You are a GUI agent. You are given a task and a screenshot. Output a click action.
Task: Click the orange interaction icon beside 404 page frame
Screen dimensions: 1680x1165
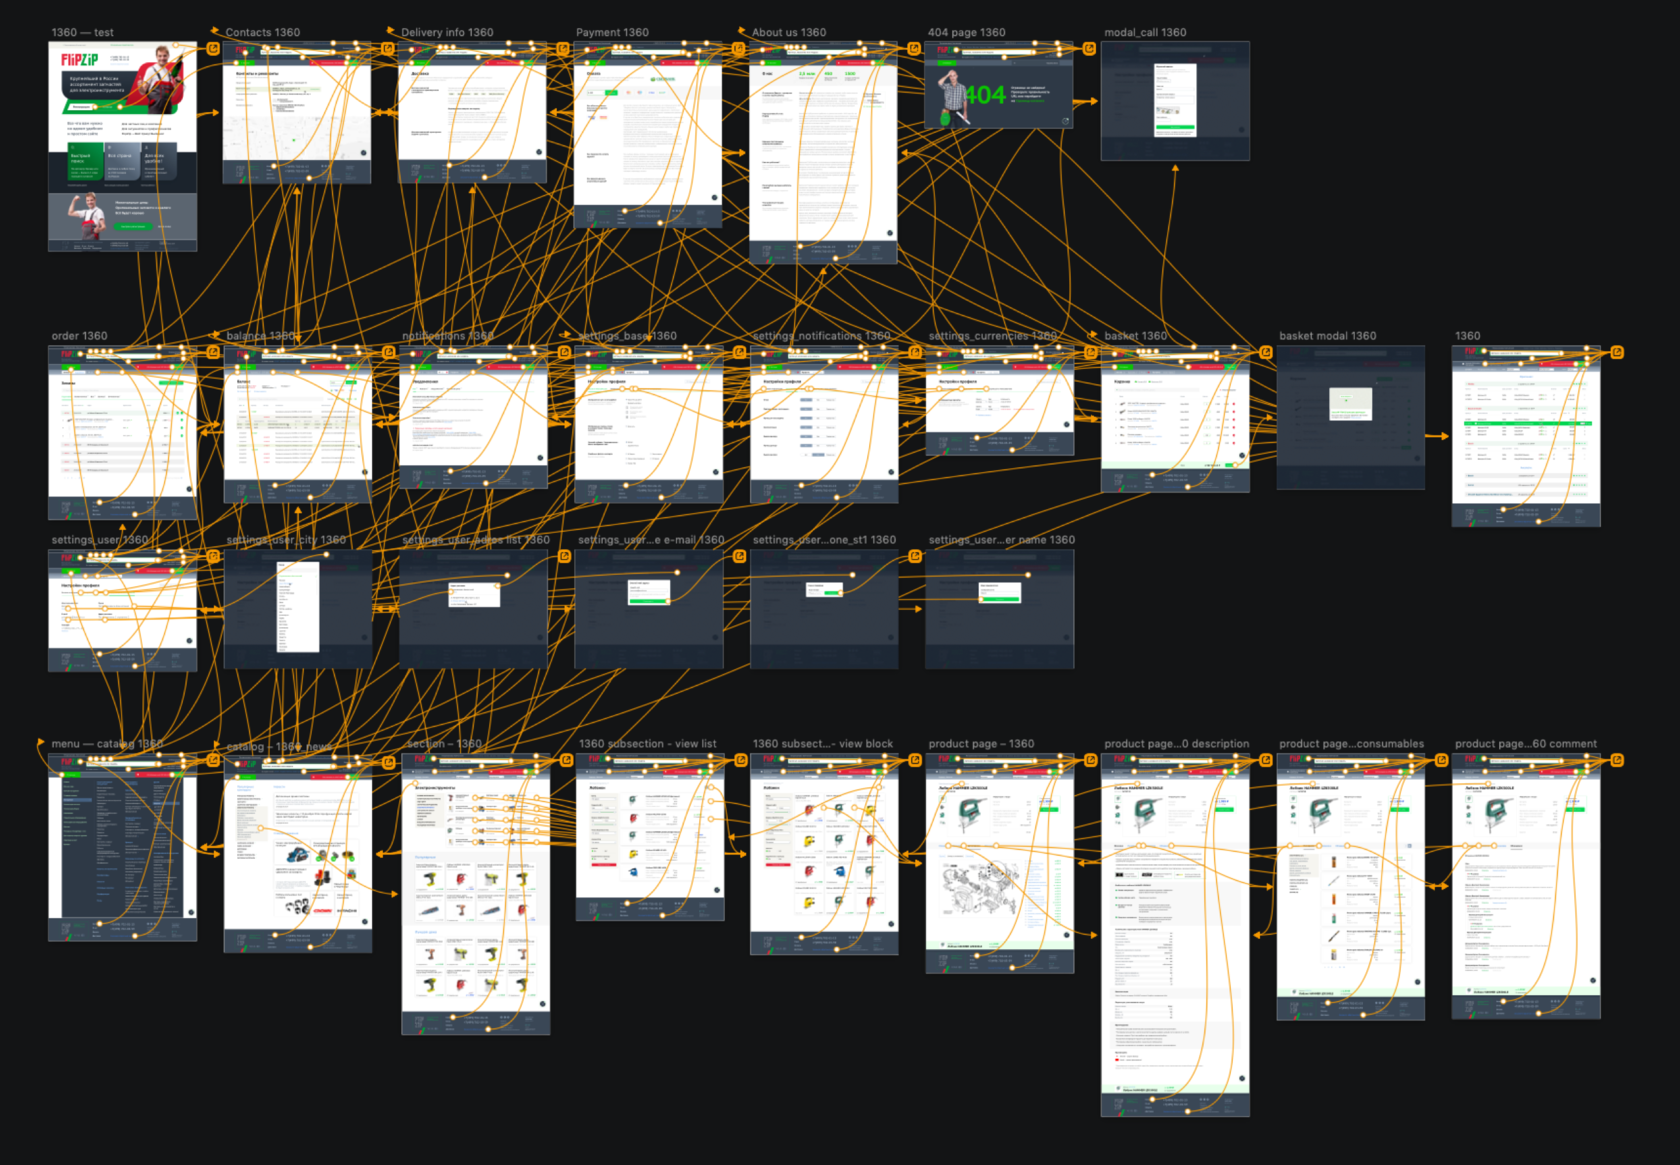(1089, 48)
